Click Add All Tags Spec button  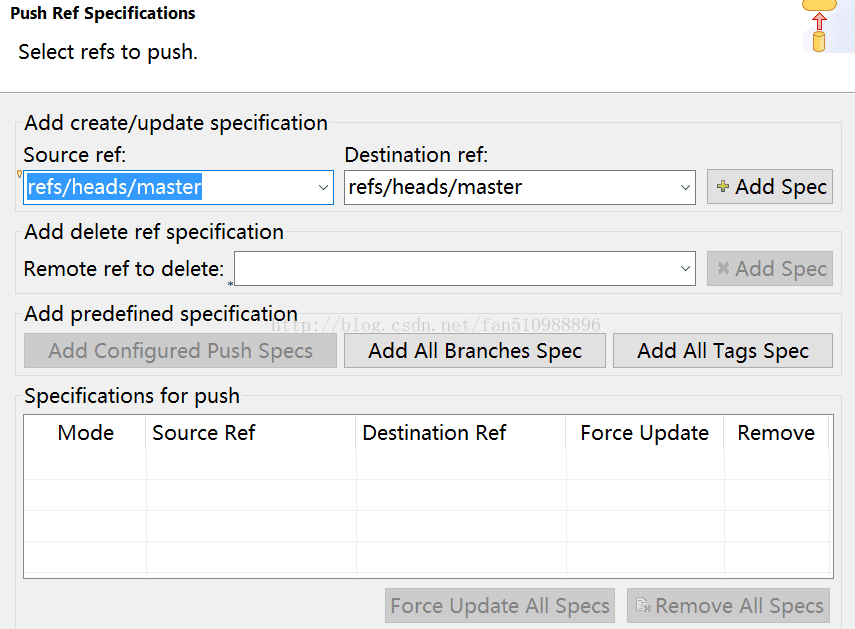coord(722,350)
